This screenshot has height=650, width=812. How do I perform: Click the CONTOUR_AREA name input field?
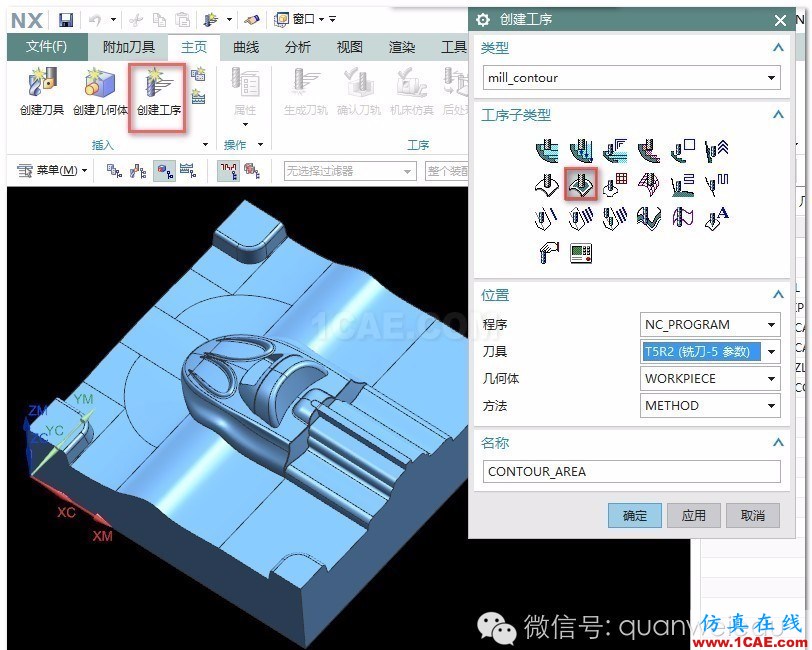(631, 472)
